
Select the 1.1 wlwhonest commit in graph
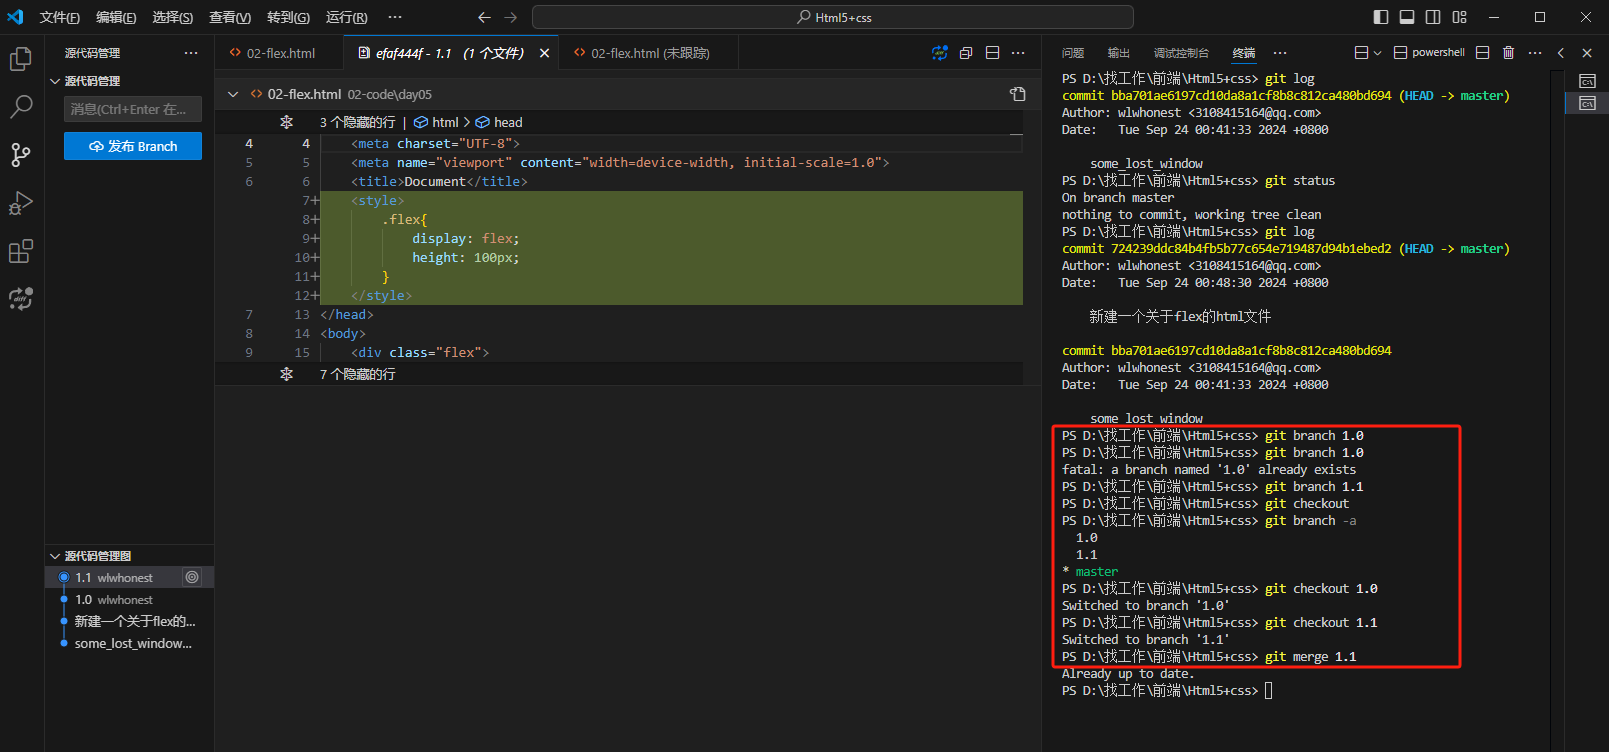(x=129, y=577)
